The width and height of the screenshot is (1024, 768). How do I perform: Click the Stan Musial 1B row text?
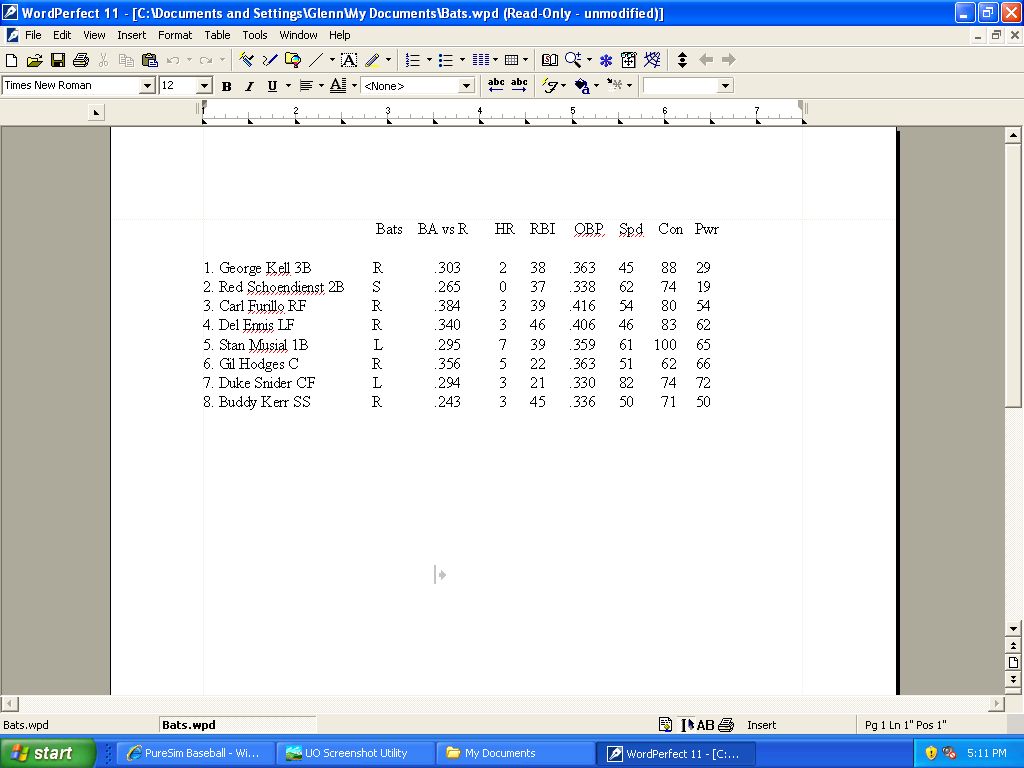click(255, 345)
